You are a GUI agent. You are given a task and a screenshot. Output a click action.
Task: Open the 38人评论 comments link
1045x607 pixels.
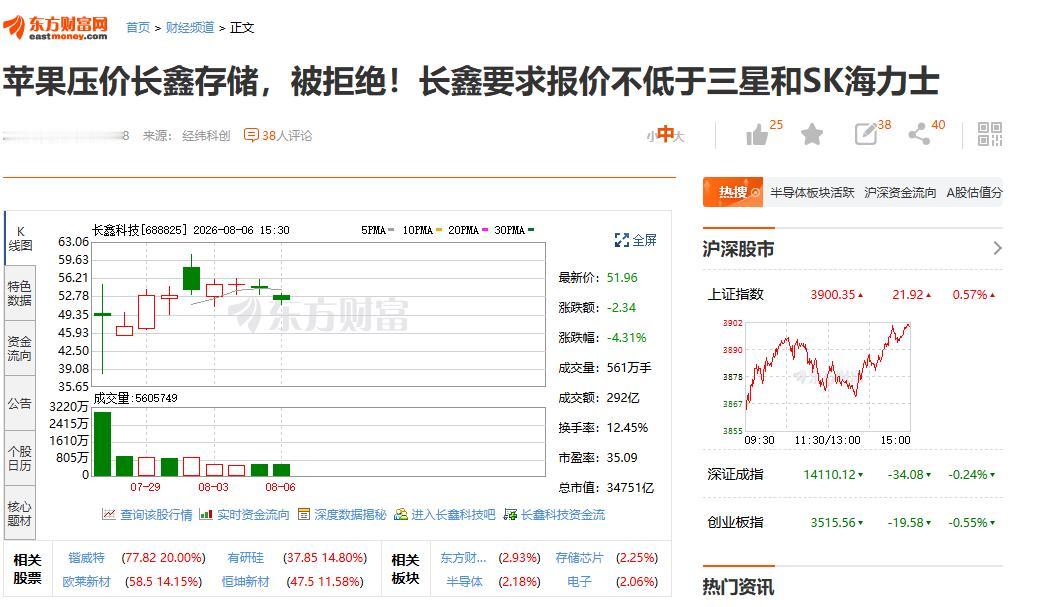click(x=287, y=135)
